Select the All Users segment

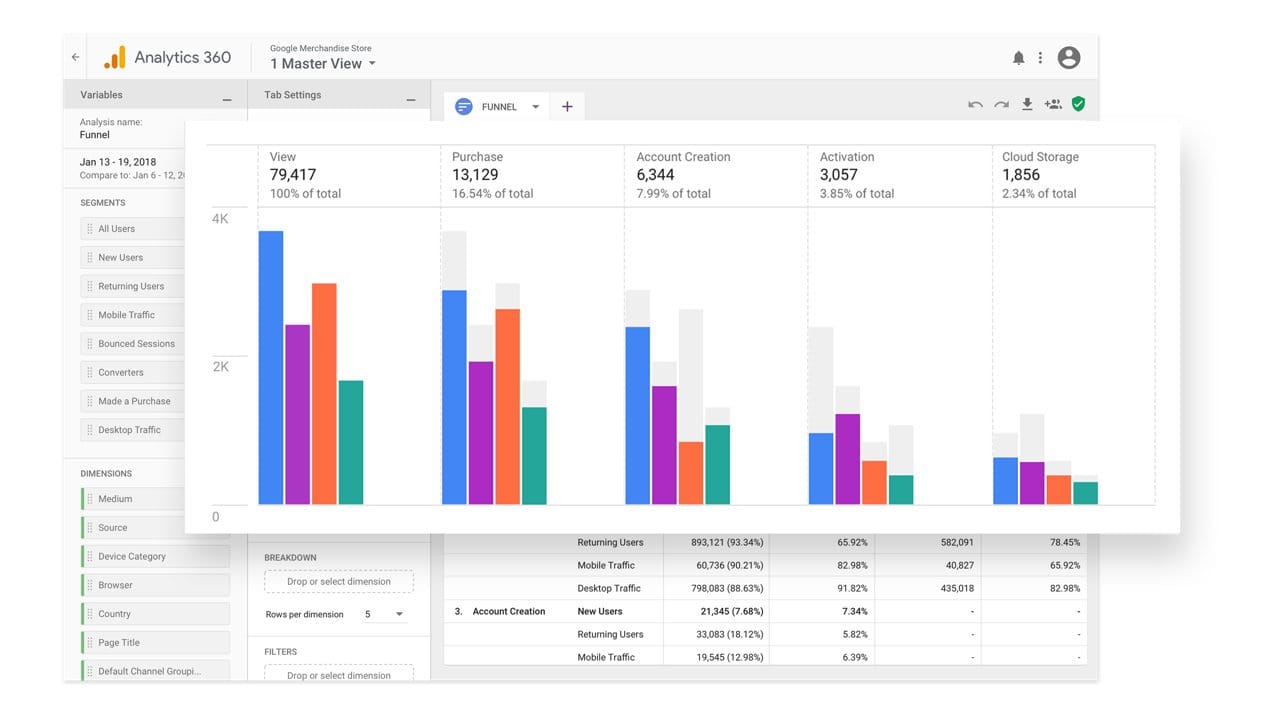[x=134, y=229]
